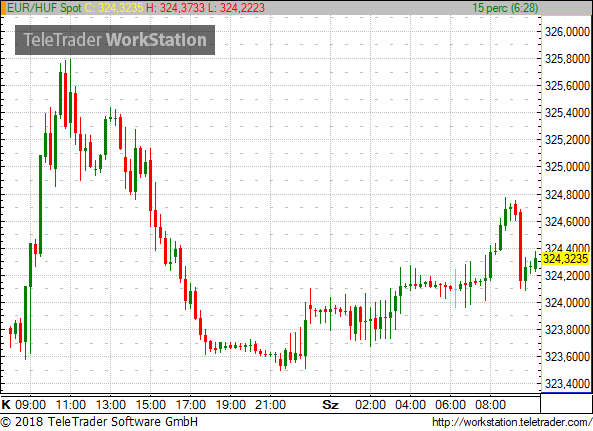Click the EUR/HUF Spot title label
Image resolution: width=593 pixels, height=431 pixels.
point(44,8)
